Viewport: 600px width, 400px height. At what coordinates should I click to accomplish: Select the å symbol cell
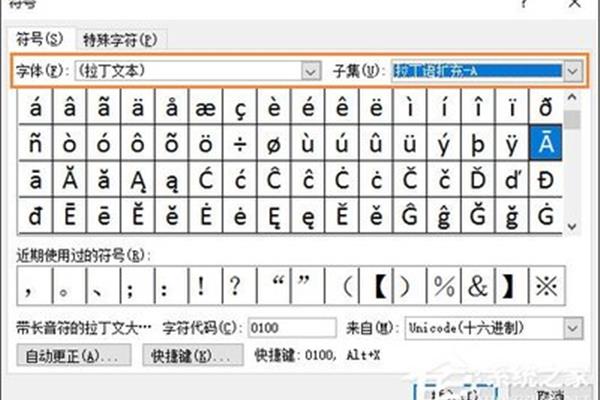172,108
